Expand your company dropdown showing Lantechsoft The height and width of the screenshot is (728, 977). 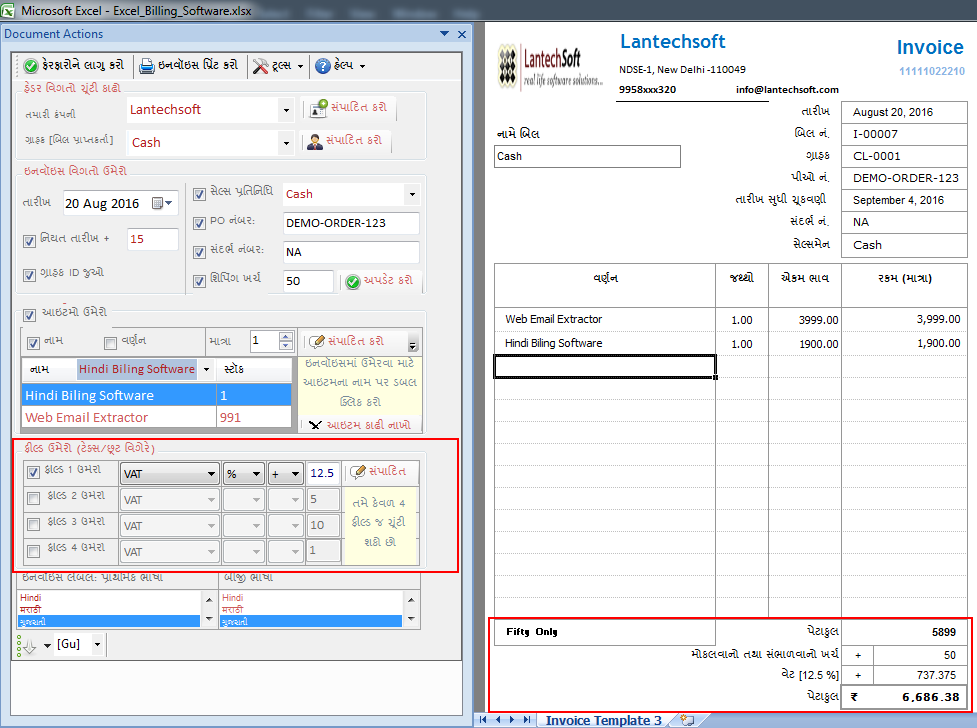coord(286,110)
